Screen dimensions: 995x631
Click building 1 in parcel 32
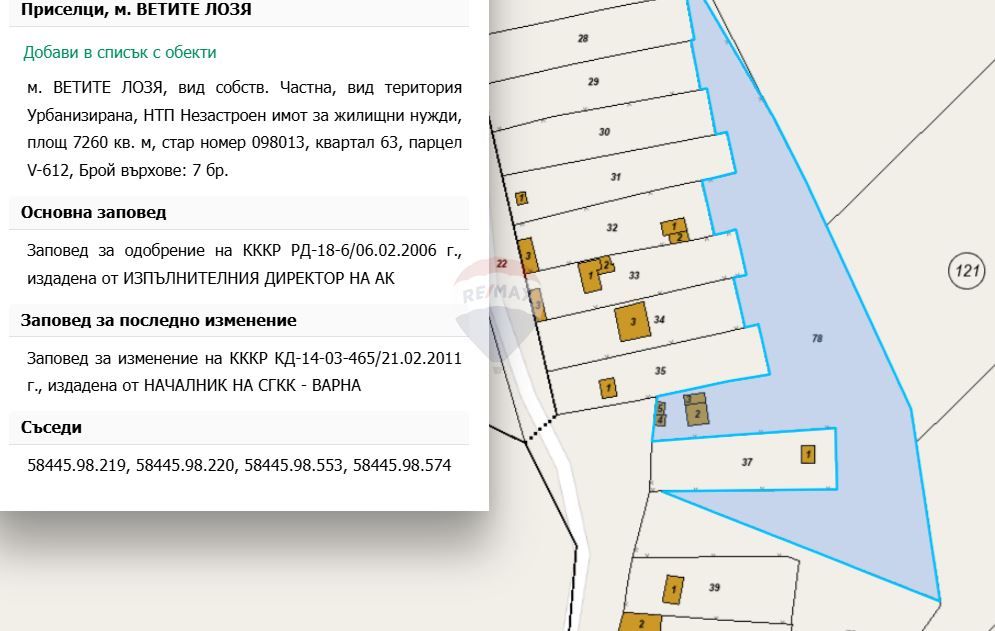click(x=673, y=227)
